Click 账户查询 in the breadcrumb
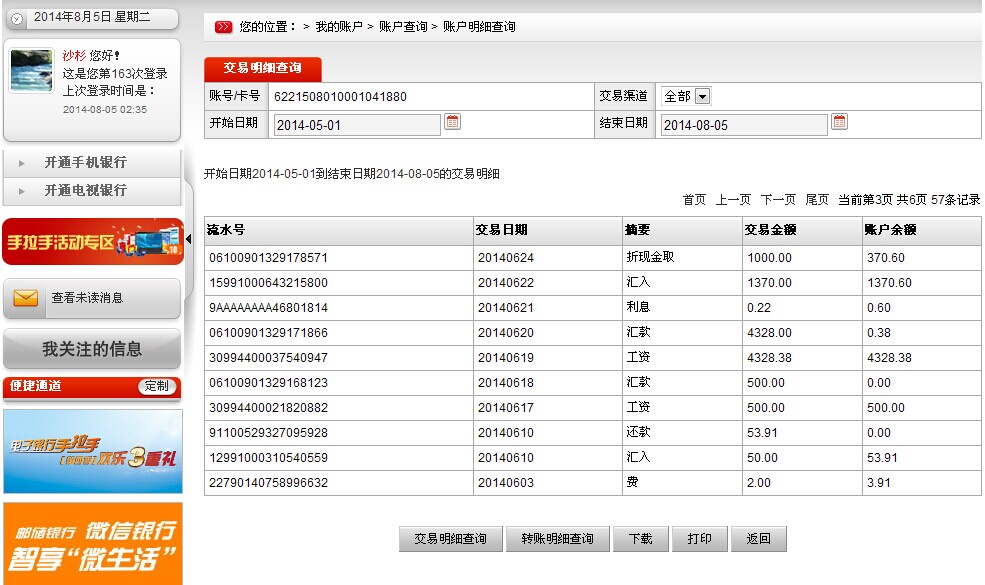 click(403, 27)
